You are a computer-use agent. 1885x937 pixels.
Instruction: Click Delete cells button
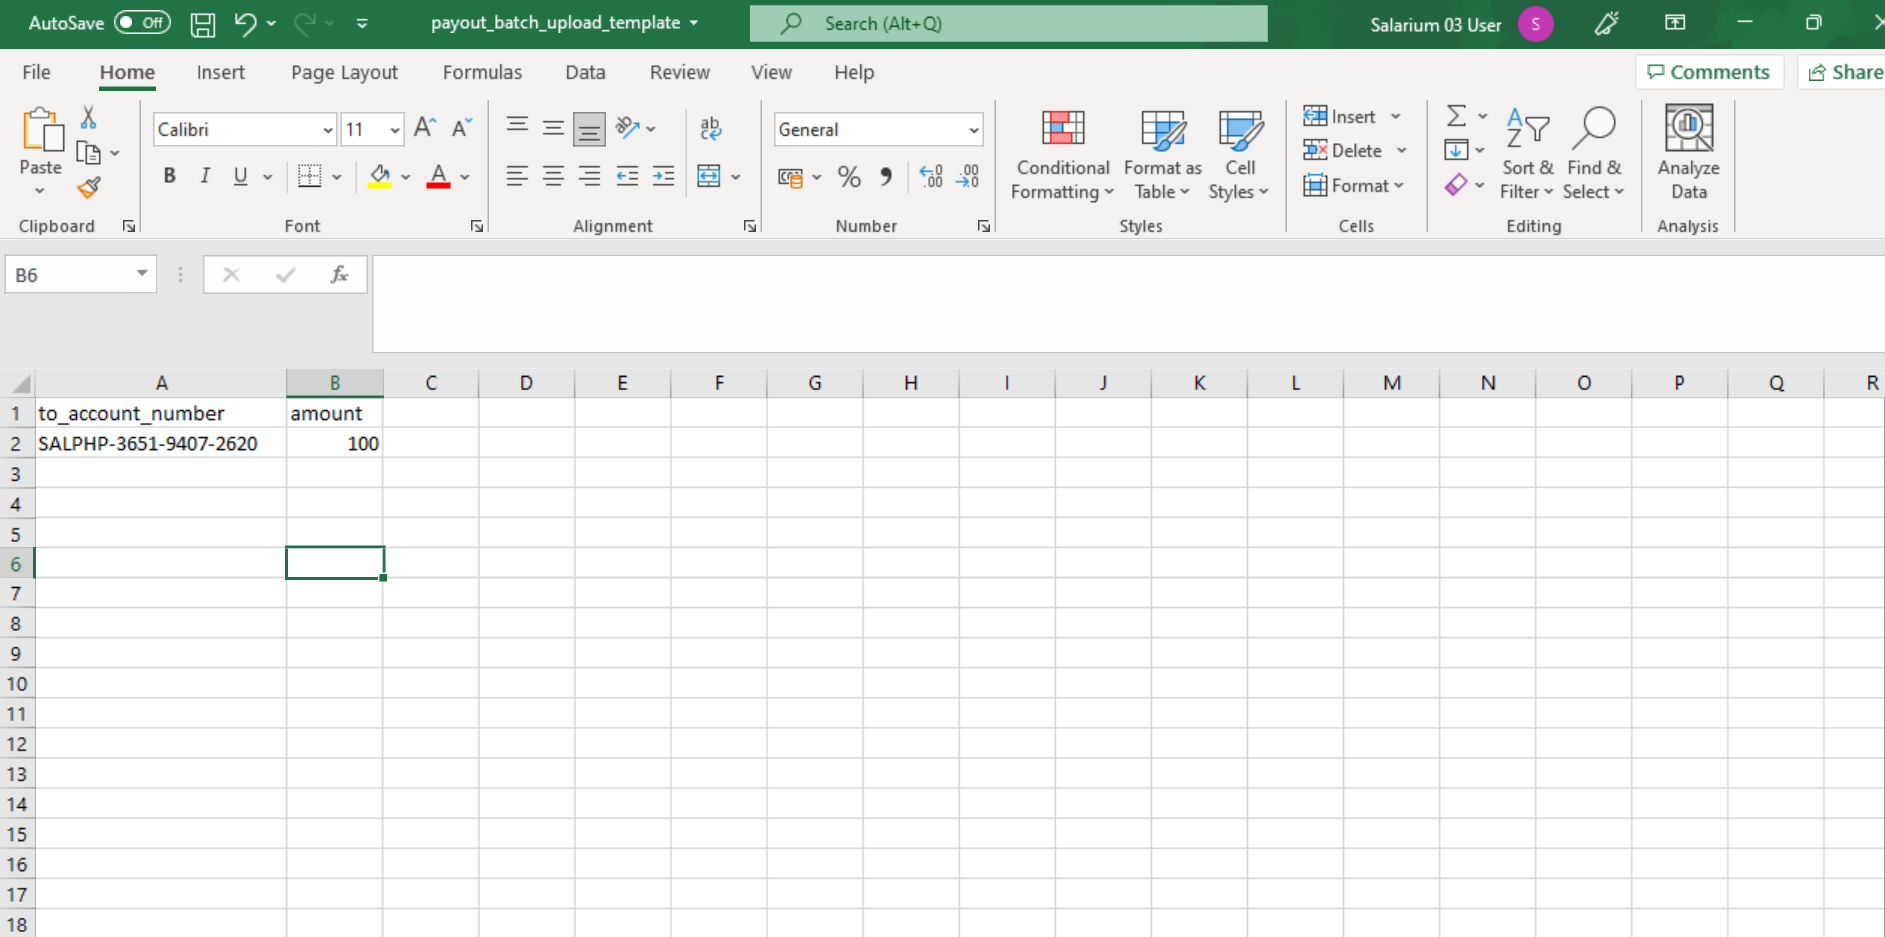pos(1343,150)
